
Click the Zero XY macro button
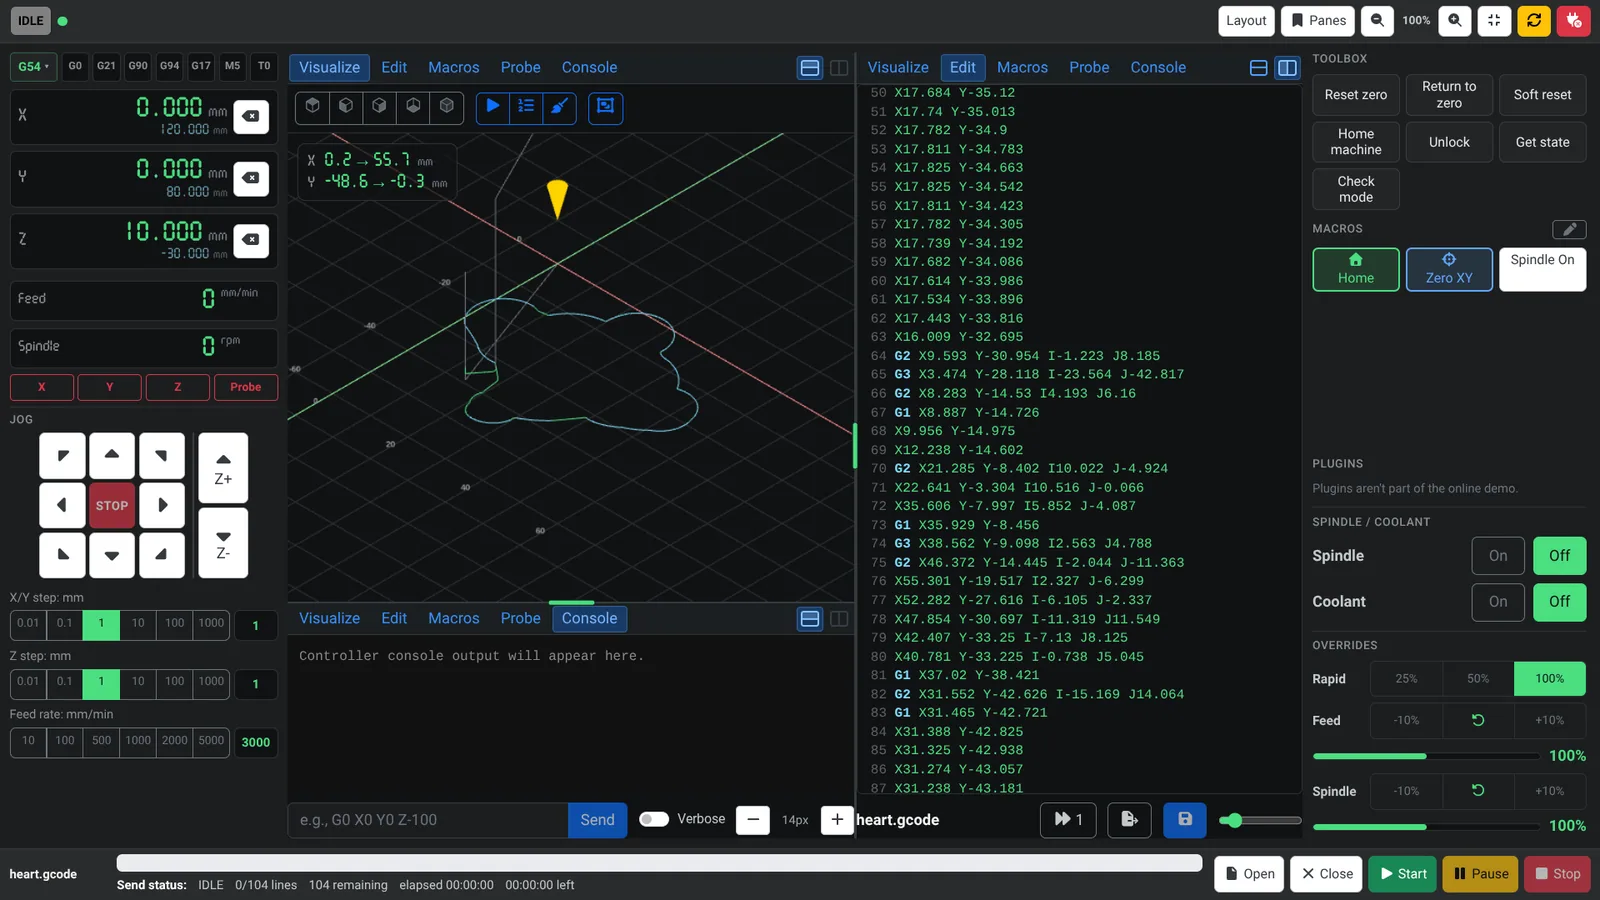coord(1449,270)
